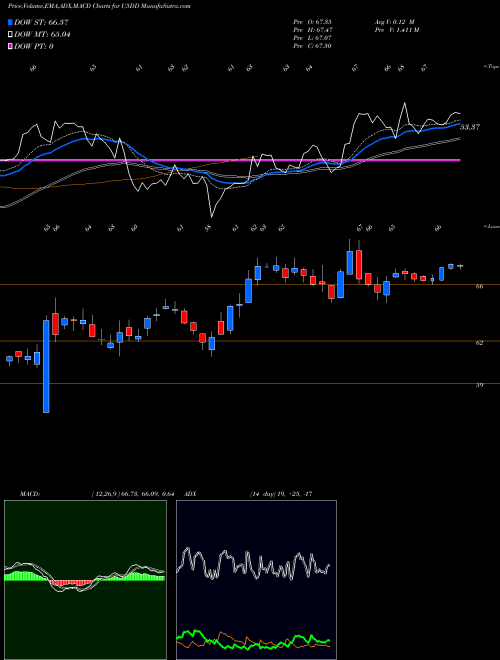Viewport: 500px width, 660px height.
Task: Click the 53.37 EMA end label
Action: (470, 127)
